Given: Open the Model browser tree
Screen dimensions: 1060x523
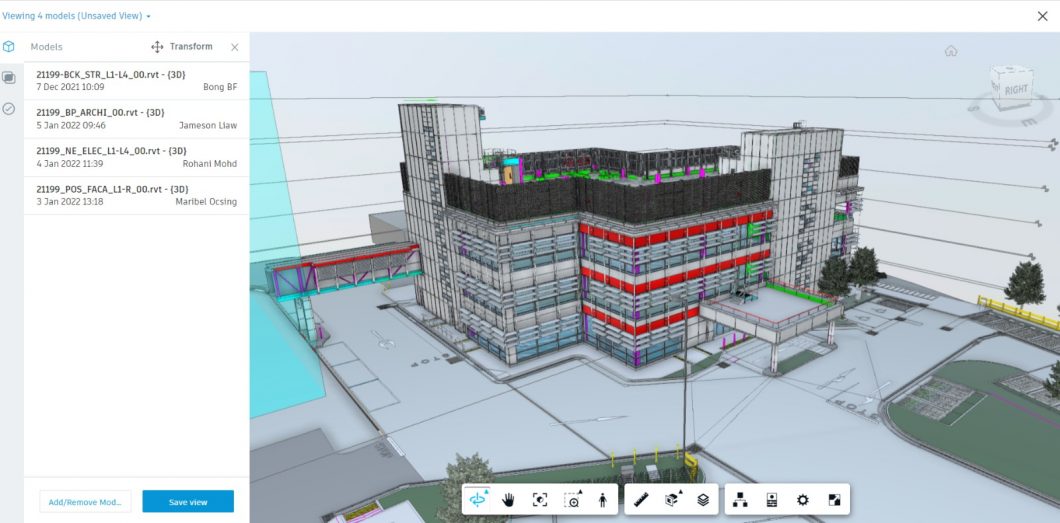Looking at the screenshot, I should [740, 499].
